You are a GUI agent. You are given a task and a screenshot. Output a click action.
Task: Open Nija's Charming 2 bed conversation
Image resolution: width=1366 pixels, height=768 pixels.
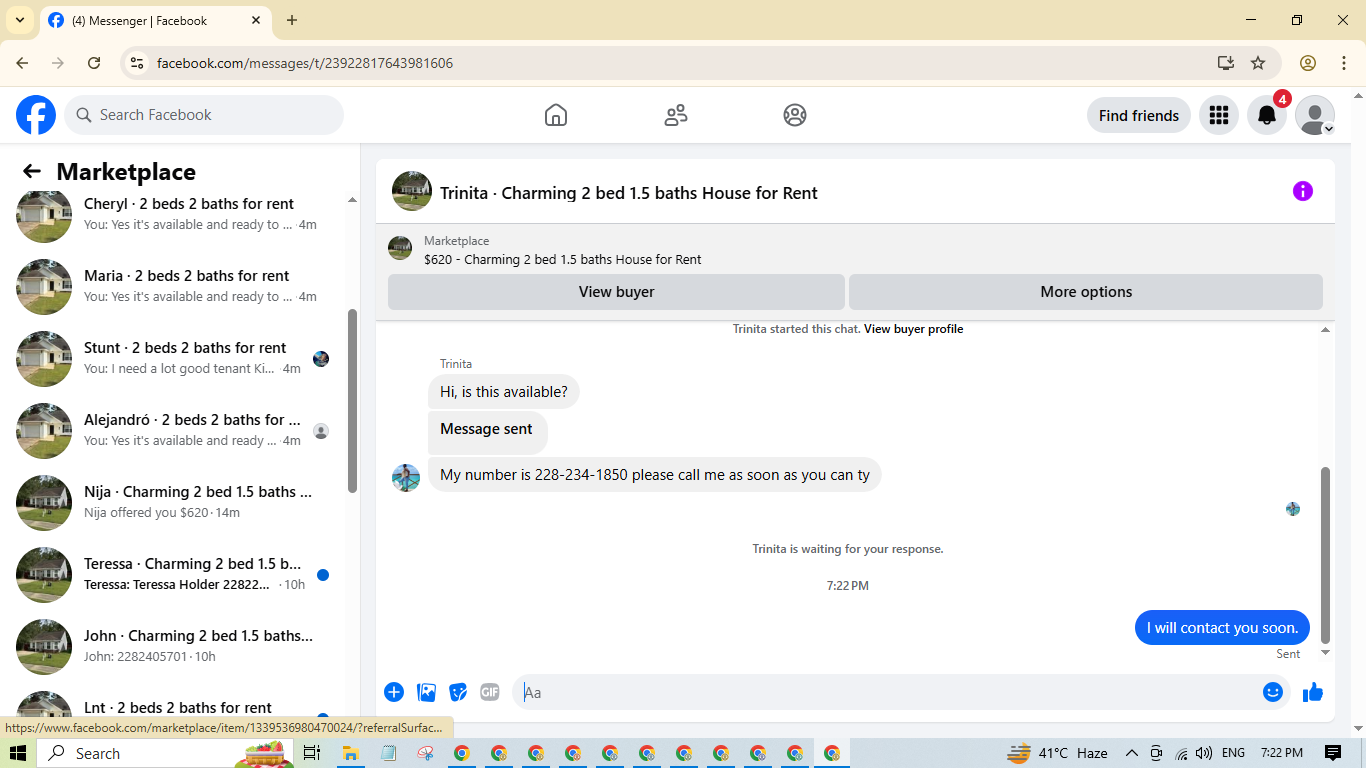pos(180,502)
